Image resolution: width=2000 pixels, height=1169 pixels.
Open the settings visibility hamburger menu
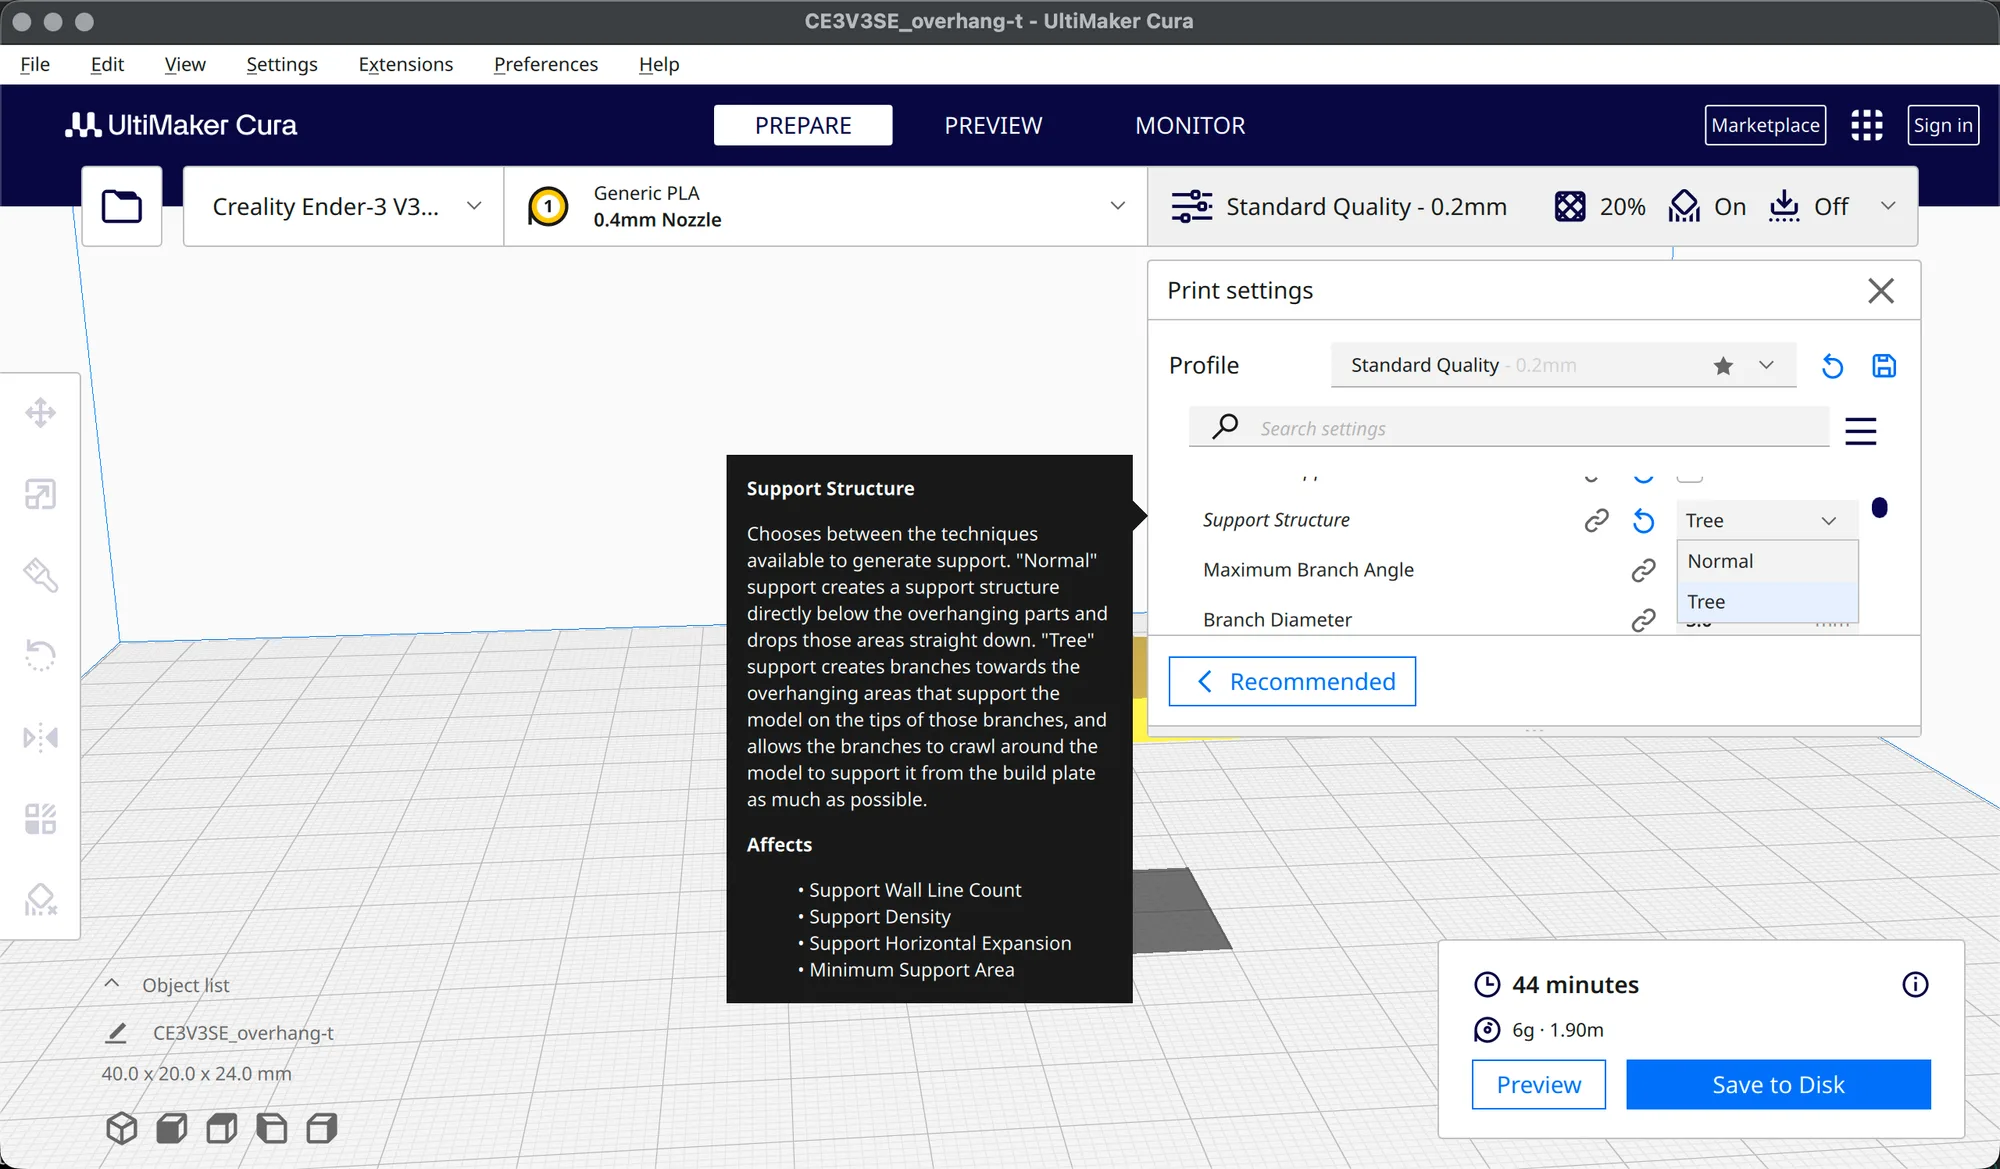click(1861, 431)
